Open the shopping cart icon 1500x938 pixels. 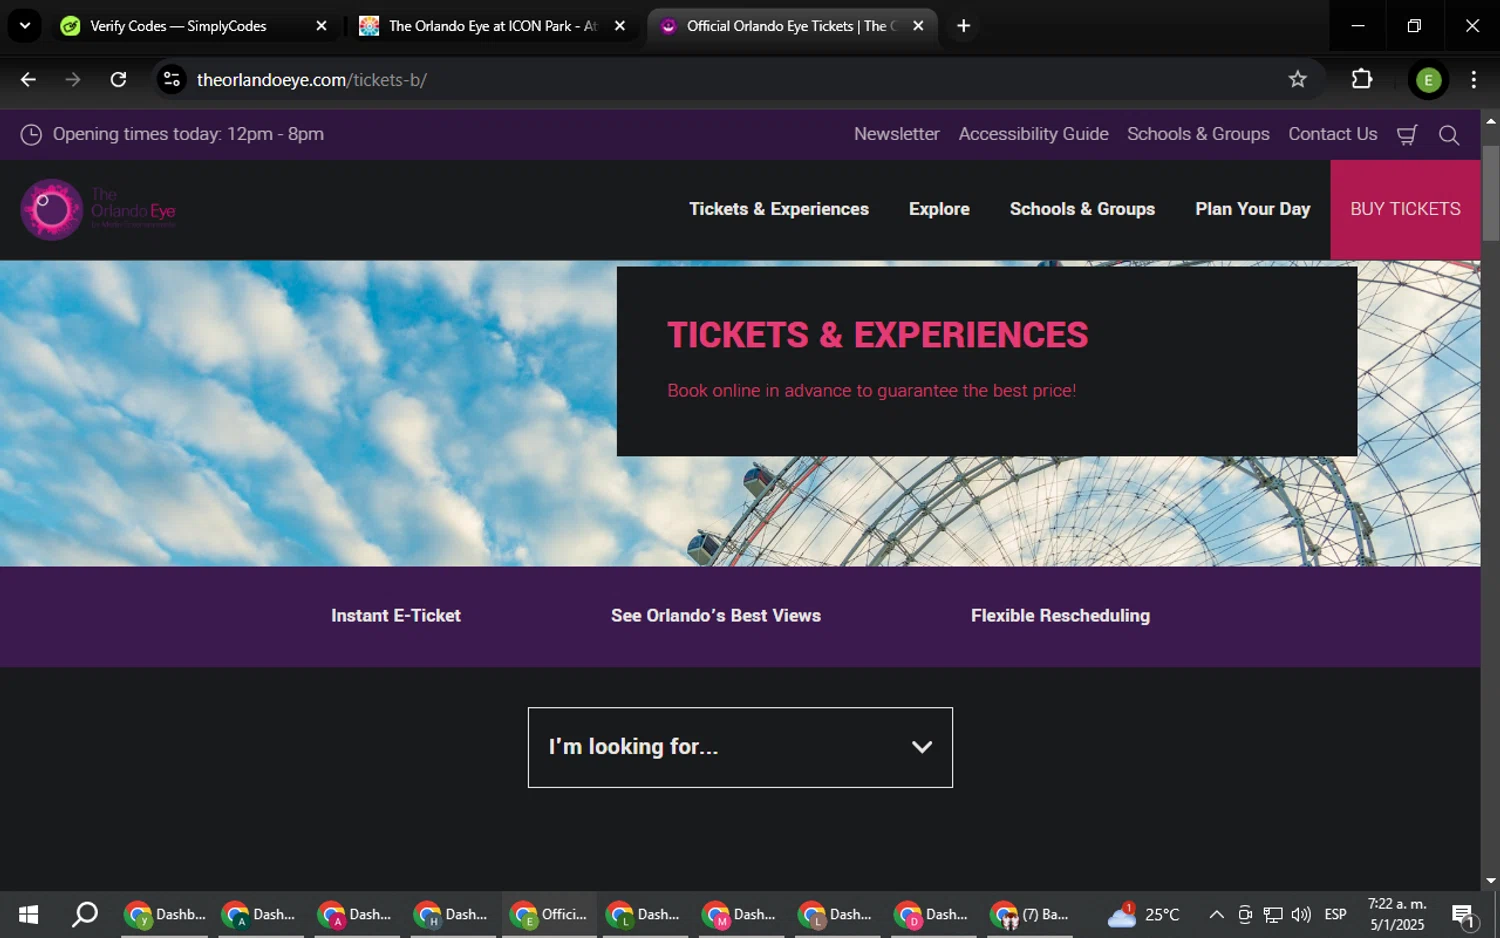tap(1407, 135)
